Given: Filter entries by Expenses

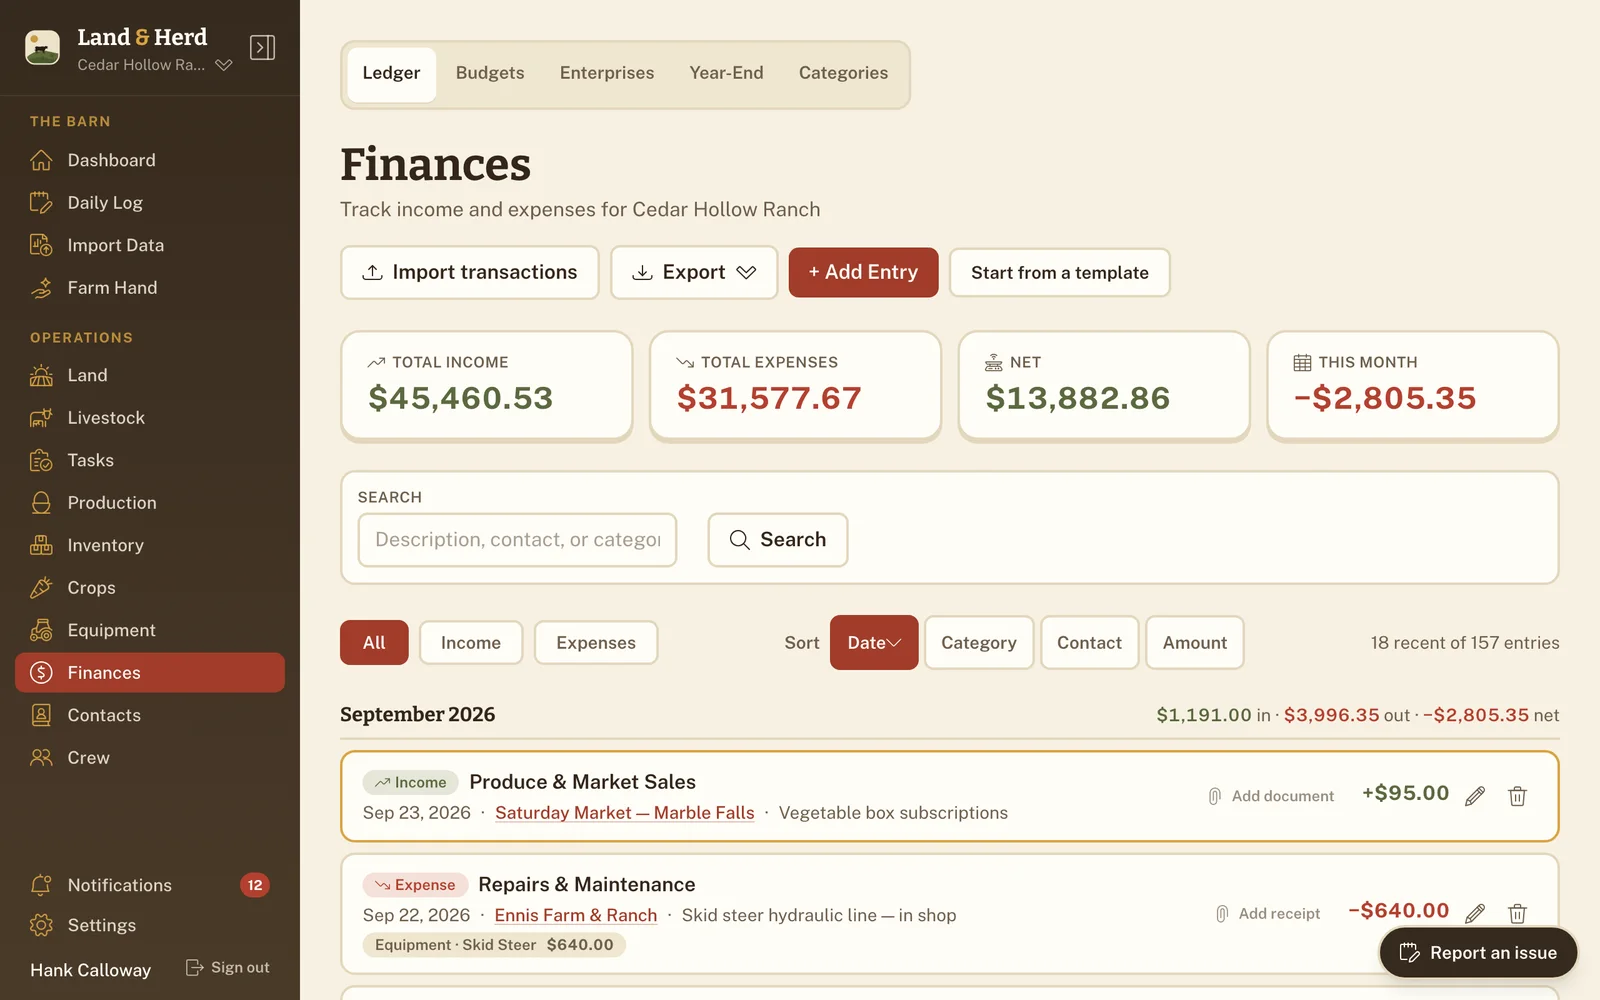Looking at the screenshot, I should (x=596, y=643).
